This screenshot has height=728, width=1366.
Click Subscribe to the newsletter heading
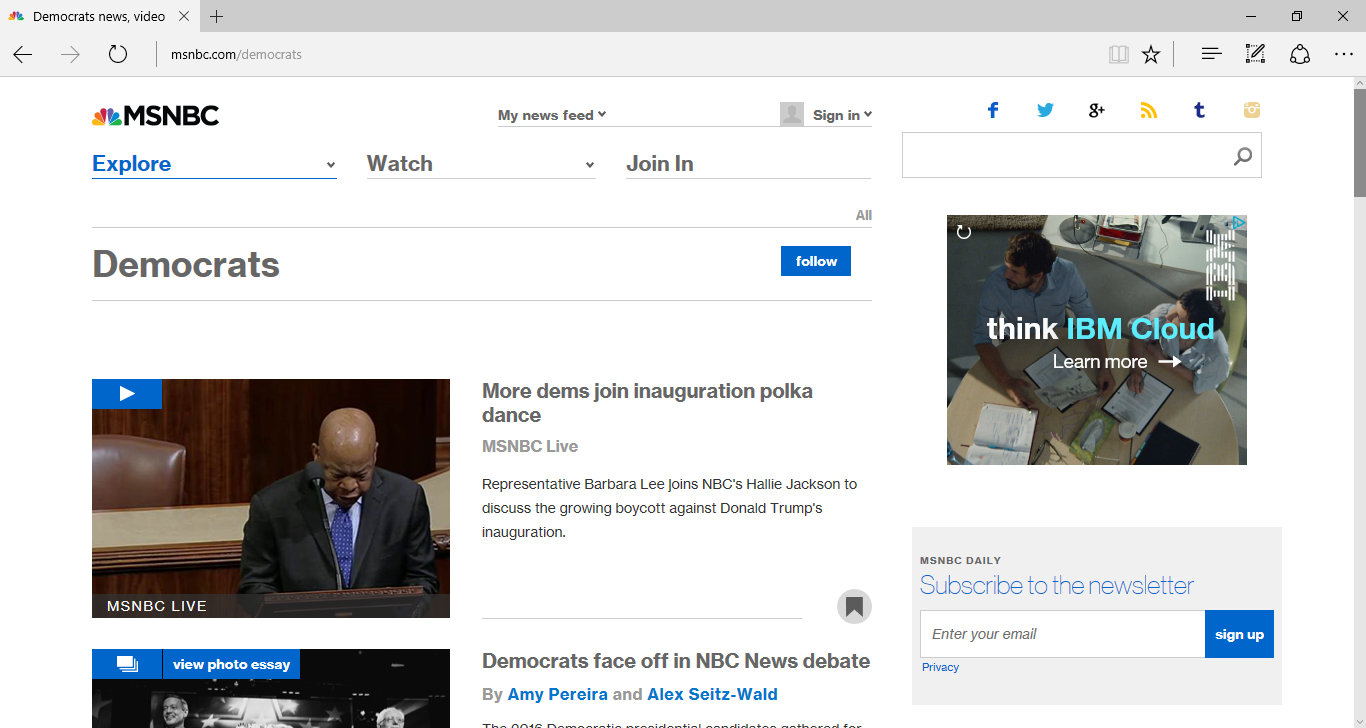point(1057,586)
